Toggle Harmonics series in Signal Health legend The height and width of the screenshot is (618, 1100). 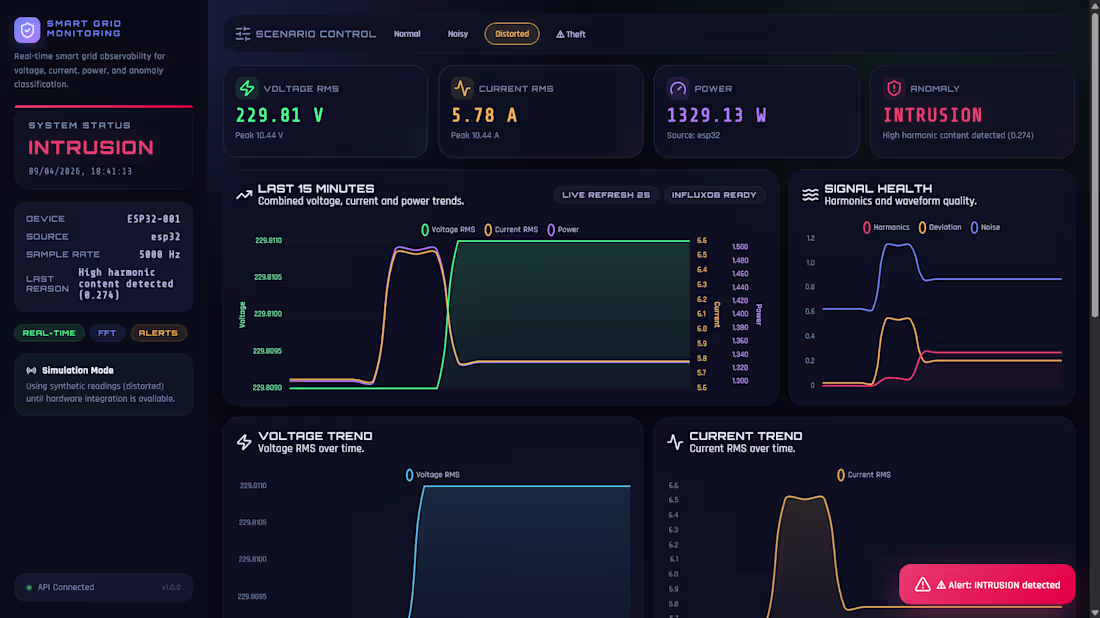(x=886, y=227)
